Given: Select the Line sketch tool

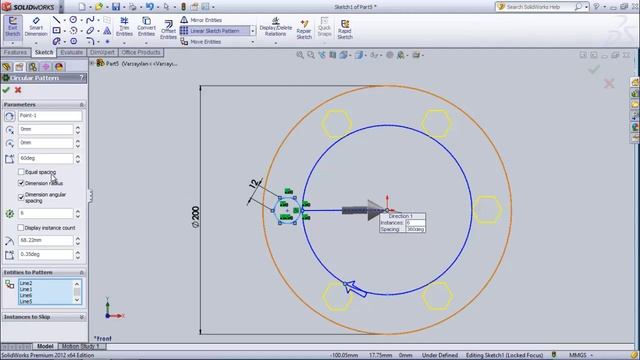Looking at the screenshot, I should [56, 20].
